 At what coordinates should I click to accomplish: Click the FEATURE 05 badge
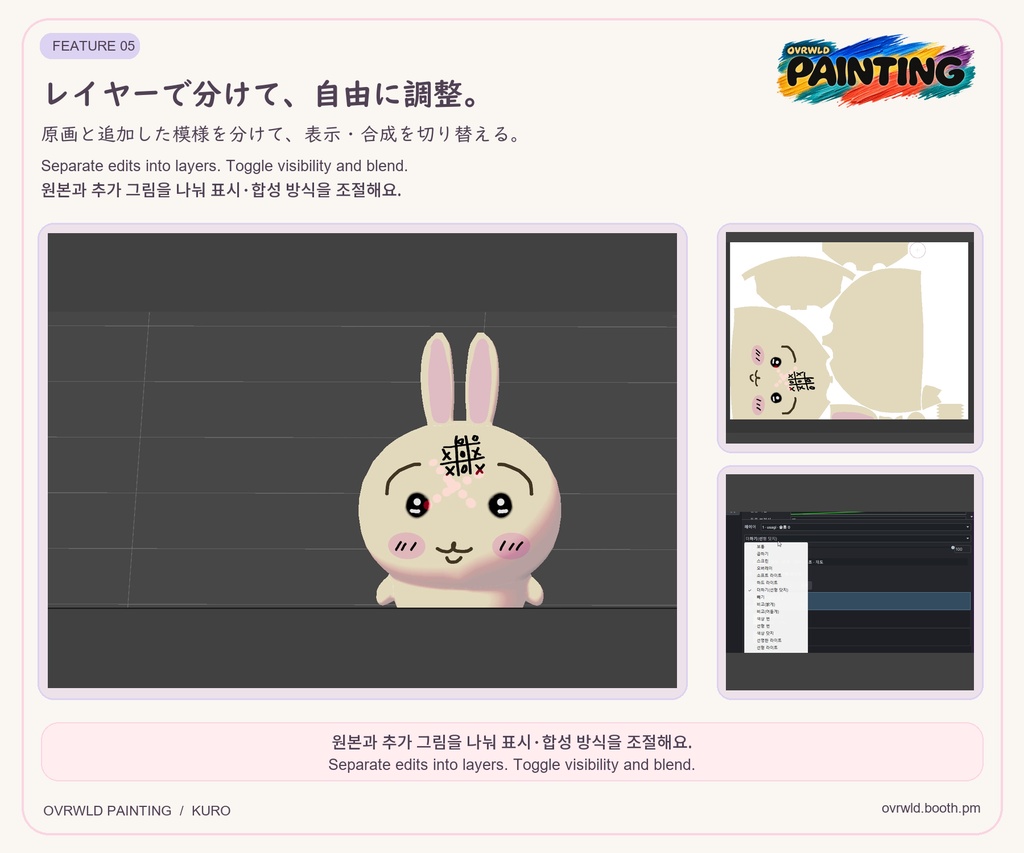90,46
